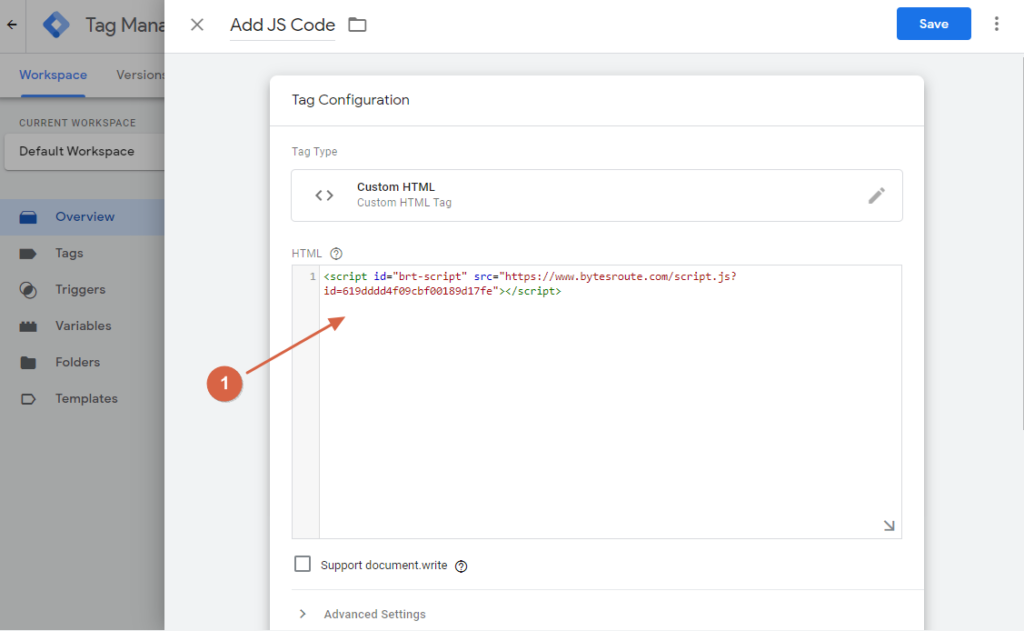Open help for Support document.write

click(461, 566)
